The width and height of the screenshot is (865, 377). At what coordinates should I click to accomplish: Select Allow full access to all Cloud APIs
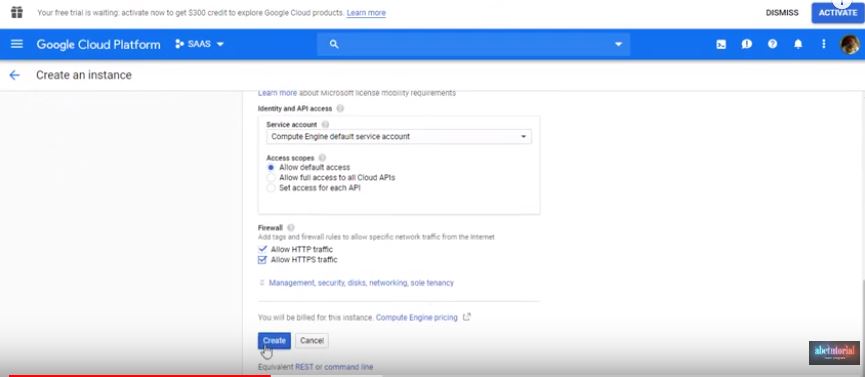pos(271,178)
